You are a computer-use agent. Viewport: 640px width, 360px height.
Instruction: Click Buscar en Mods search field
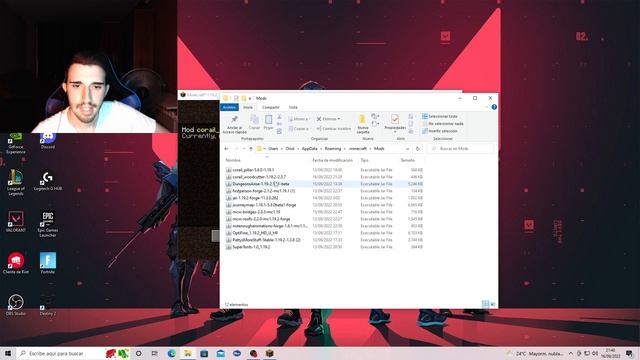(x=460, y=149)
